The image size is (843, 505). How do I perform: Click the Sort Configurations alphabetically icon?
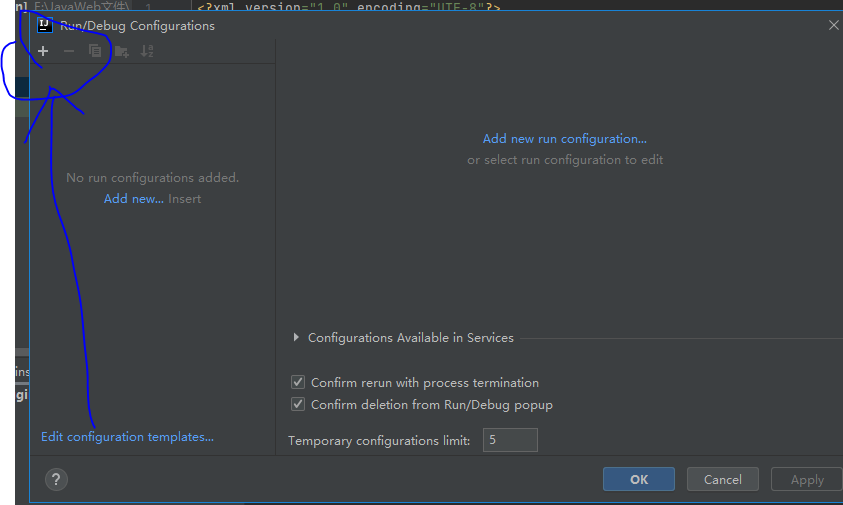147,51
